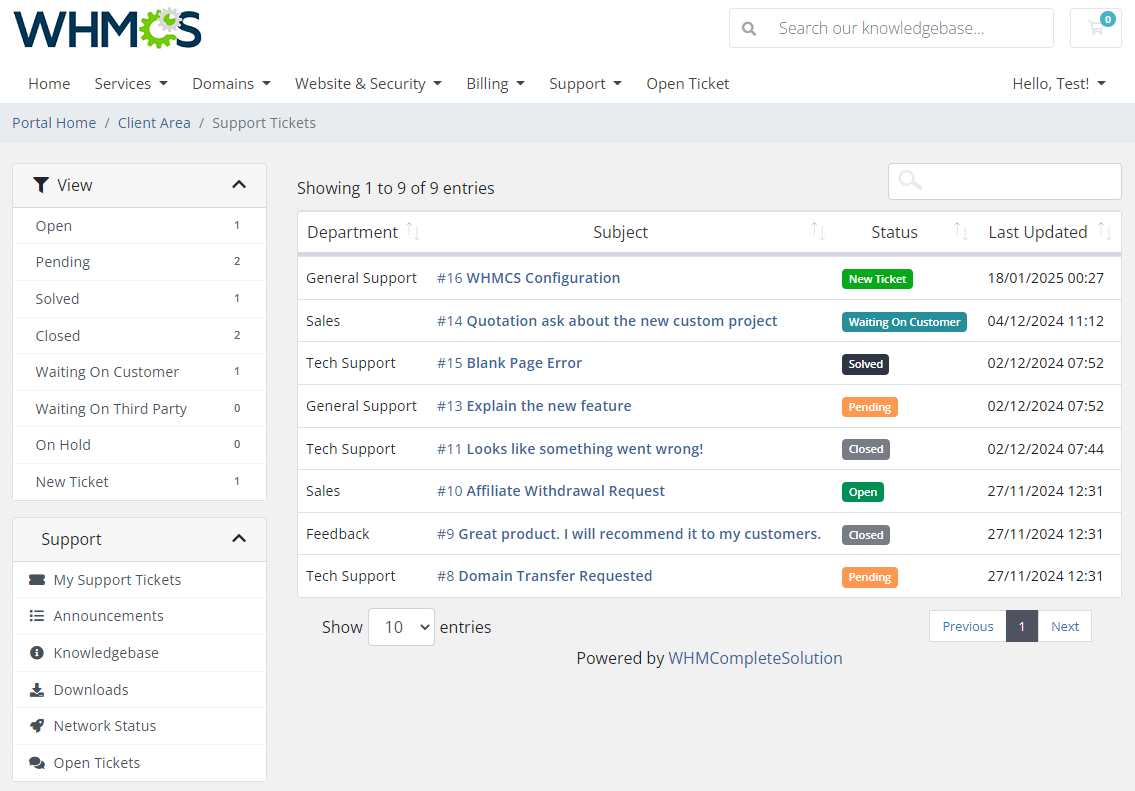Open the shopping cart icon
1135x791 pixels.
pyautogui.click(x=1096, y=28)
